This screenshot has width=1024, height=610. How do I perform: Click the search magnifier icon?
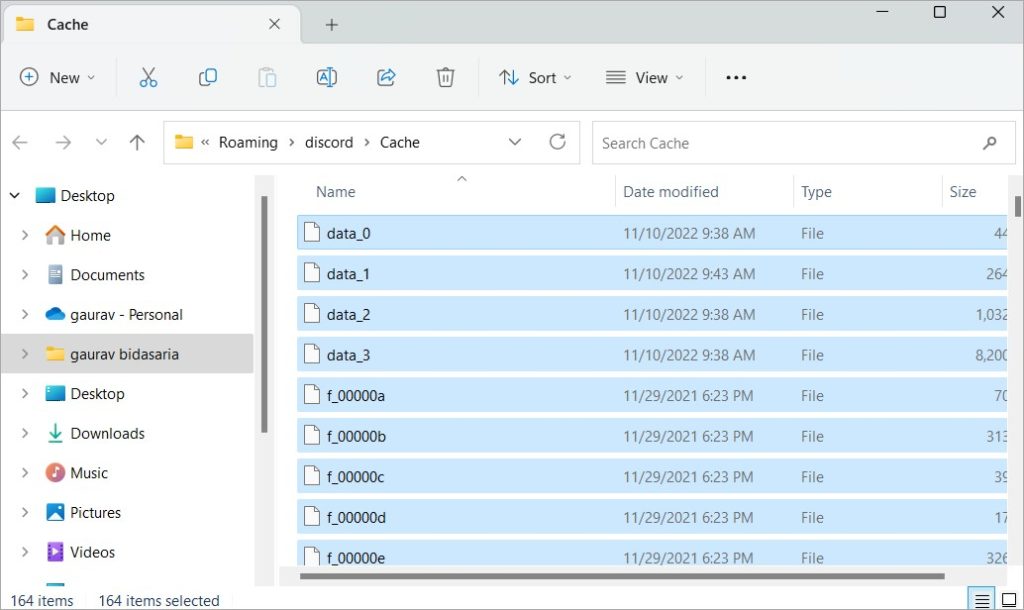[990, 142]
